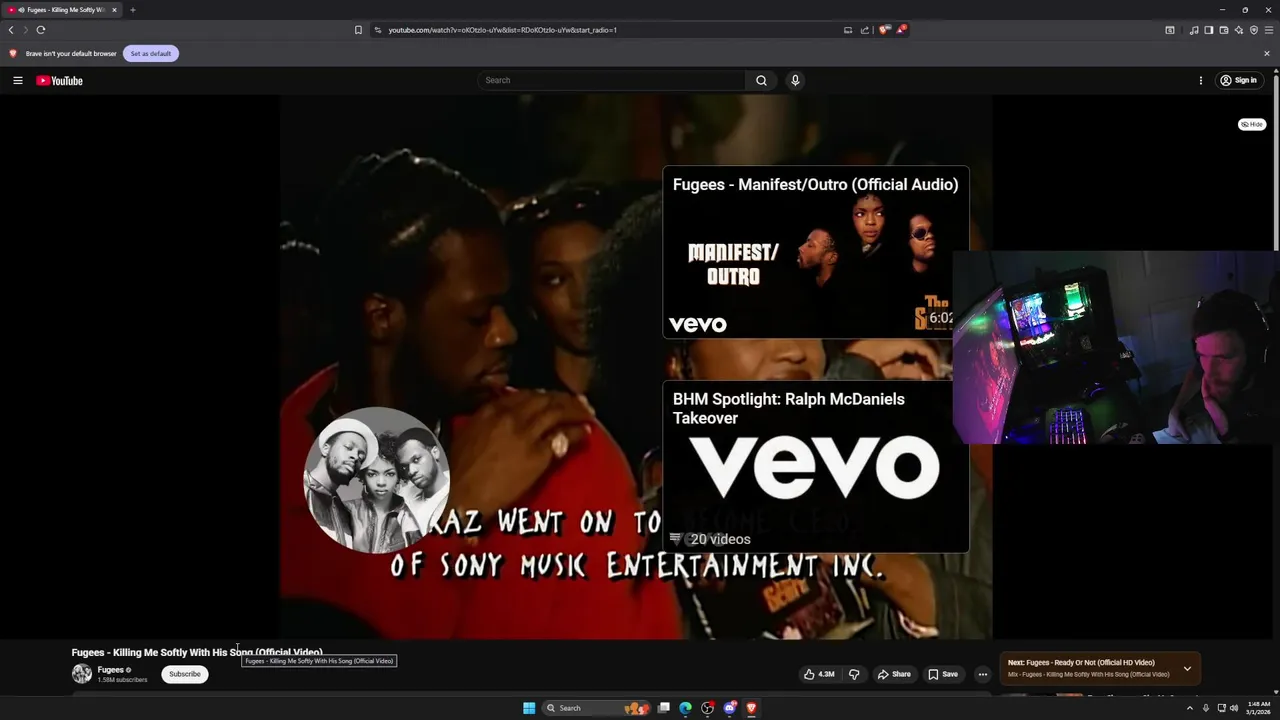Open Brave Shields lion icon
Screen dimensions: 1280x720
pyautogui.click(x=884, y=30)
